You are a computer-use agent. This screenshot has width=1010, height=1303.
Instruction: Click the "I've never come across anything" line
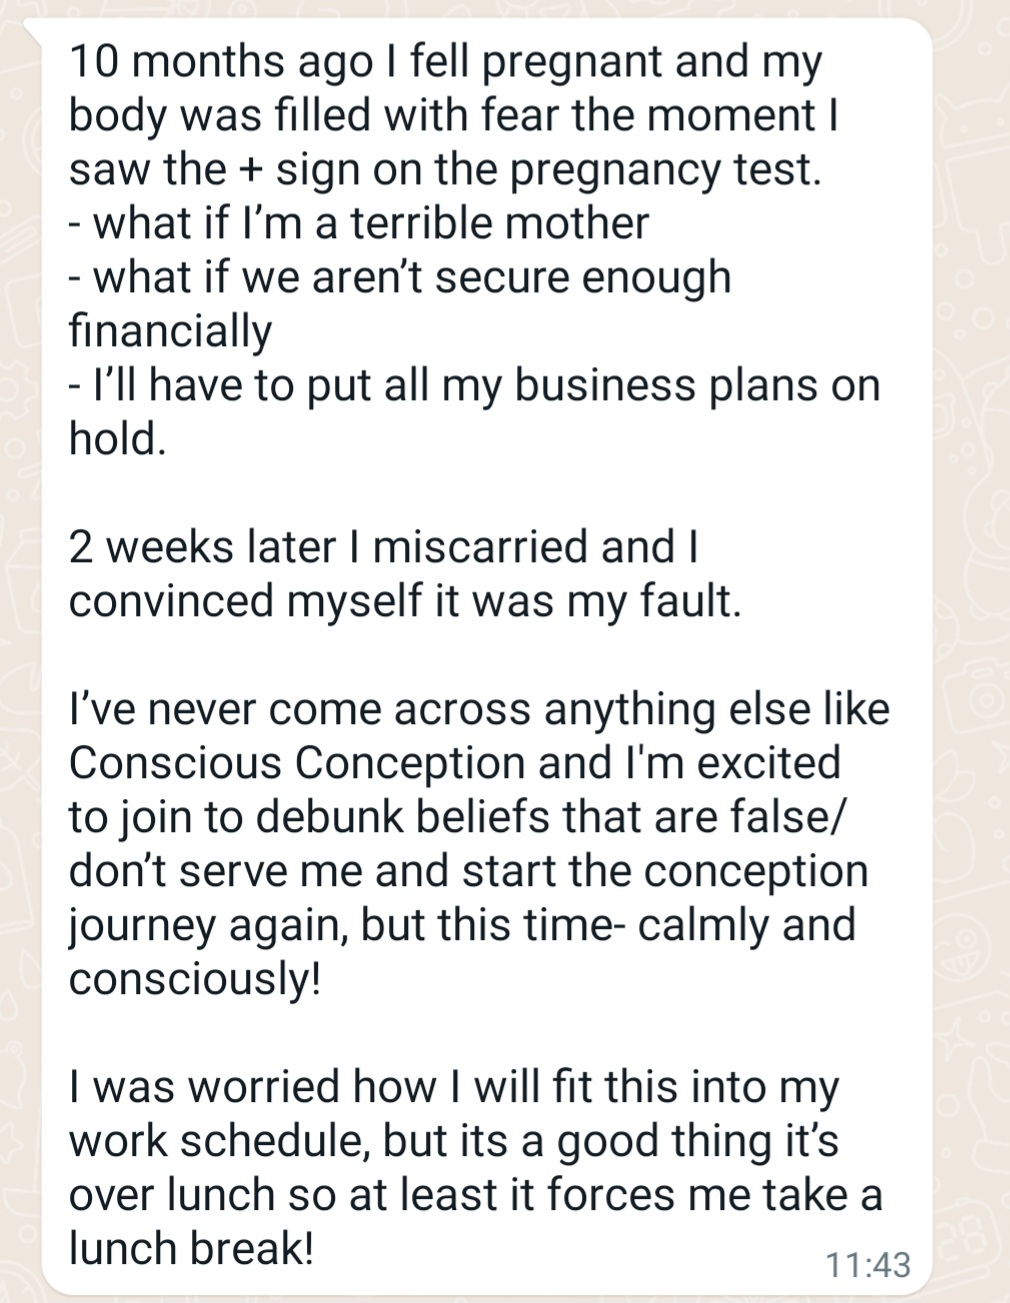click(x=478, y=709)
